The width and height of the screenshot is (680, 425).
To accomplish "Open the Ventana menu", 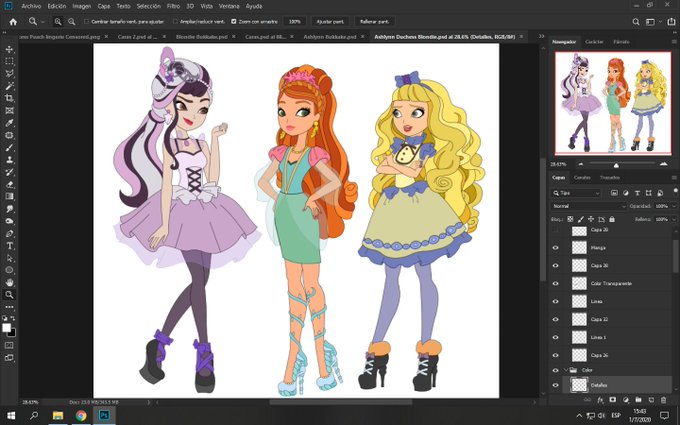I will (229, 7).
